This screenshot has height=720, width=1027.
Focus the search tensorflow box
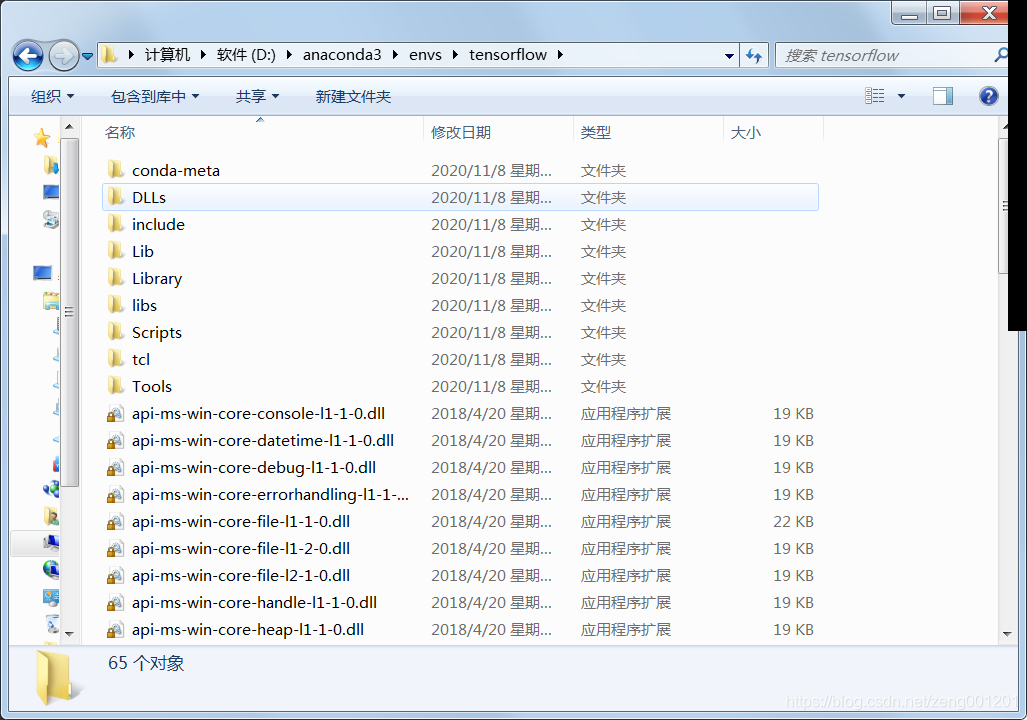coord(884,56)
